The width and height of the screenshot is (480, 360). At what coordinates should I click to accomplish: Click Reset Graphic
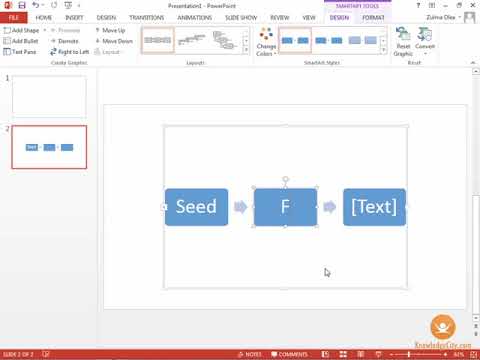pos(403,42)
